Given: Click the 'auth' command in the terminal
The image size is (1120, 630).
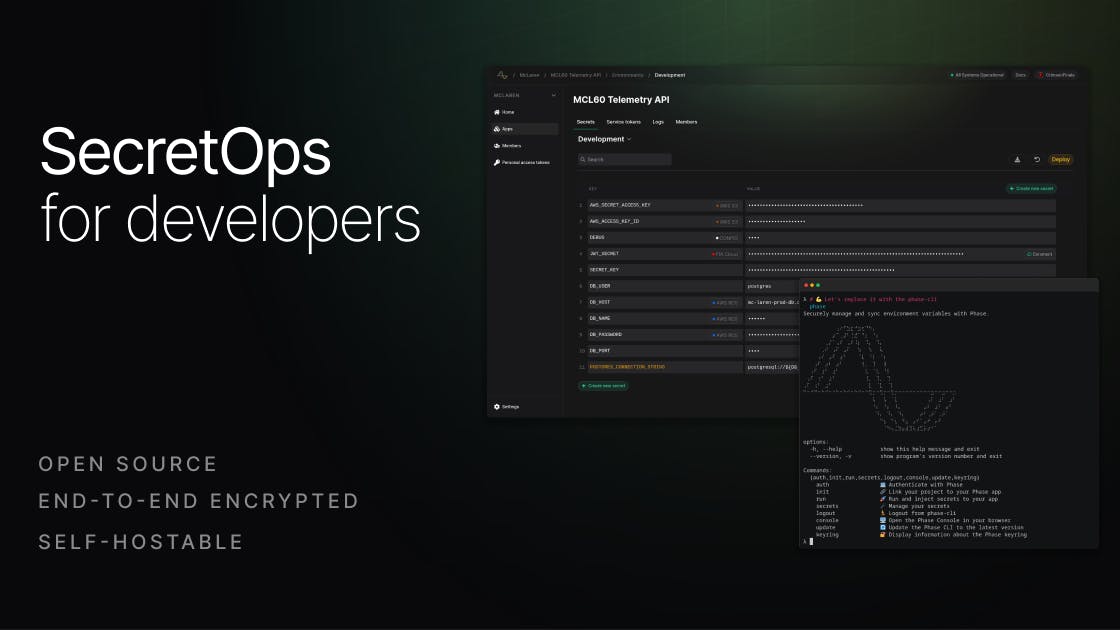Looking at the screenshot, I should (822, 485).
